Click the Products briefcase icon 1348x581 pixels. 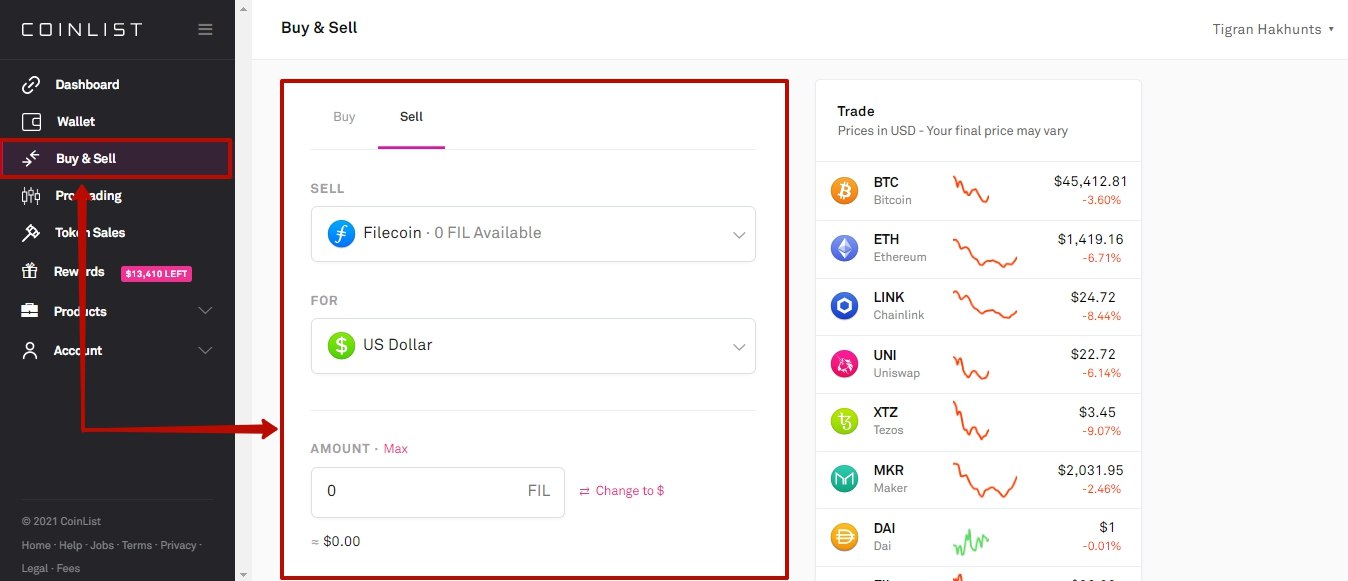[x=31, y=311]
